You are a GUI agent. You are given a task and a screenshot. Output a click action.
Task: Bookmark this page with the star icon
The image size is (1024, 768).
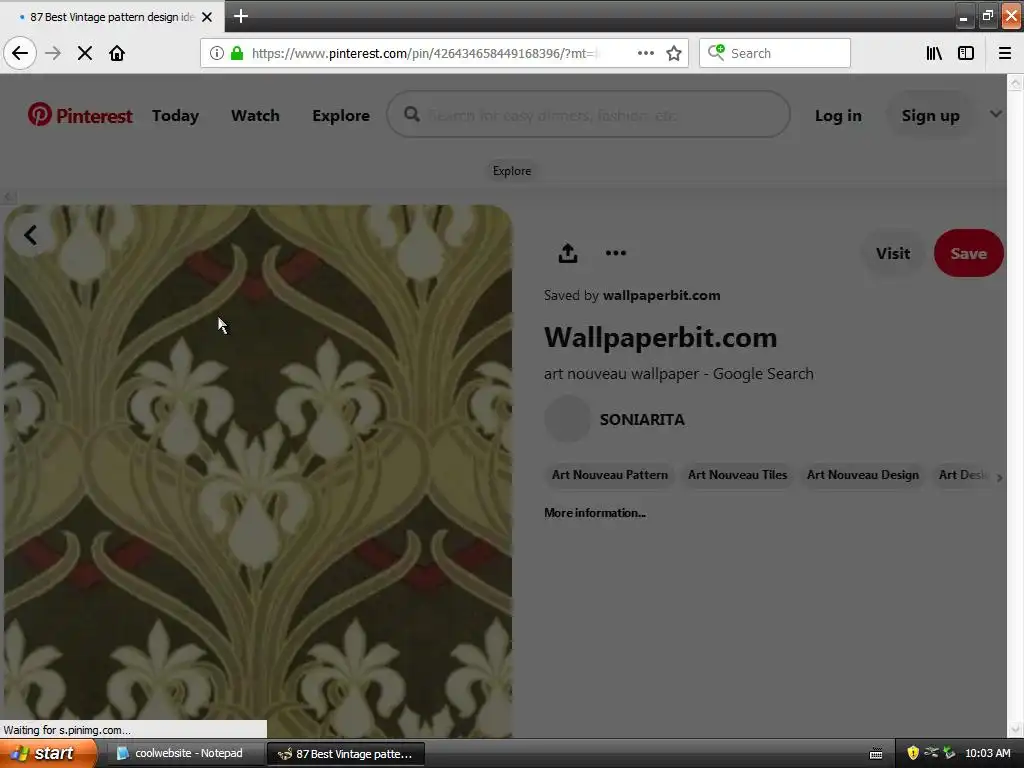pyautogui.click(x=674, y=53)
